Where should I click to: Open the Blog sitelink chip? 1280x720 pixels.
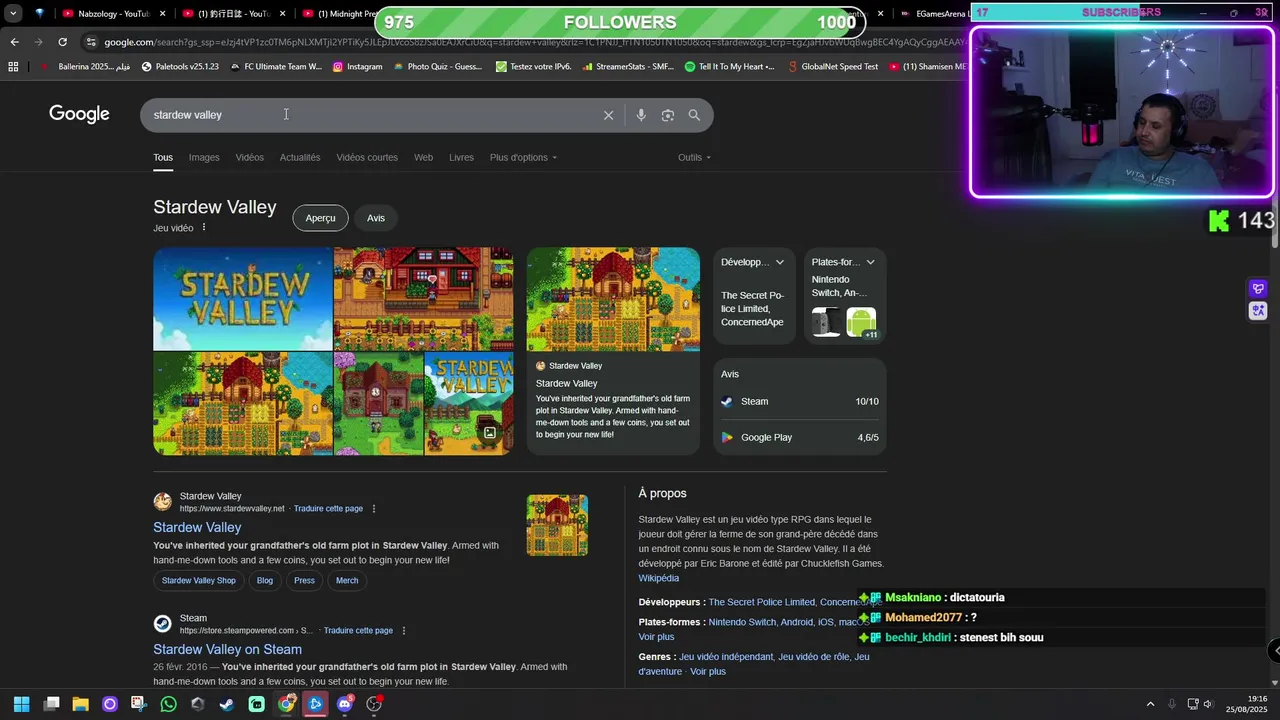[x=265, y=581]
